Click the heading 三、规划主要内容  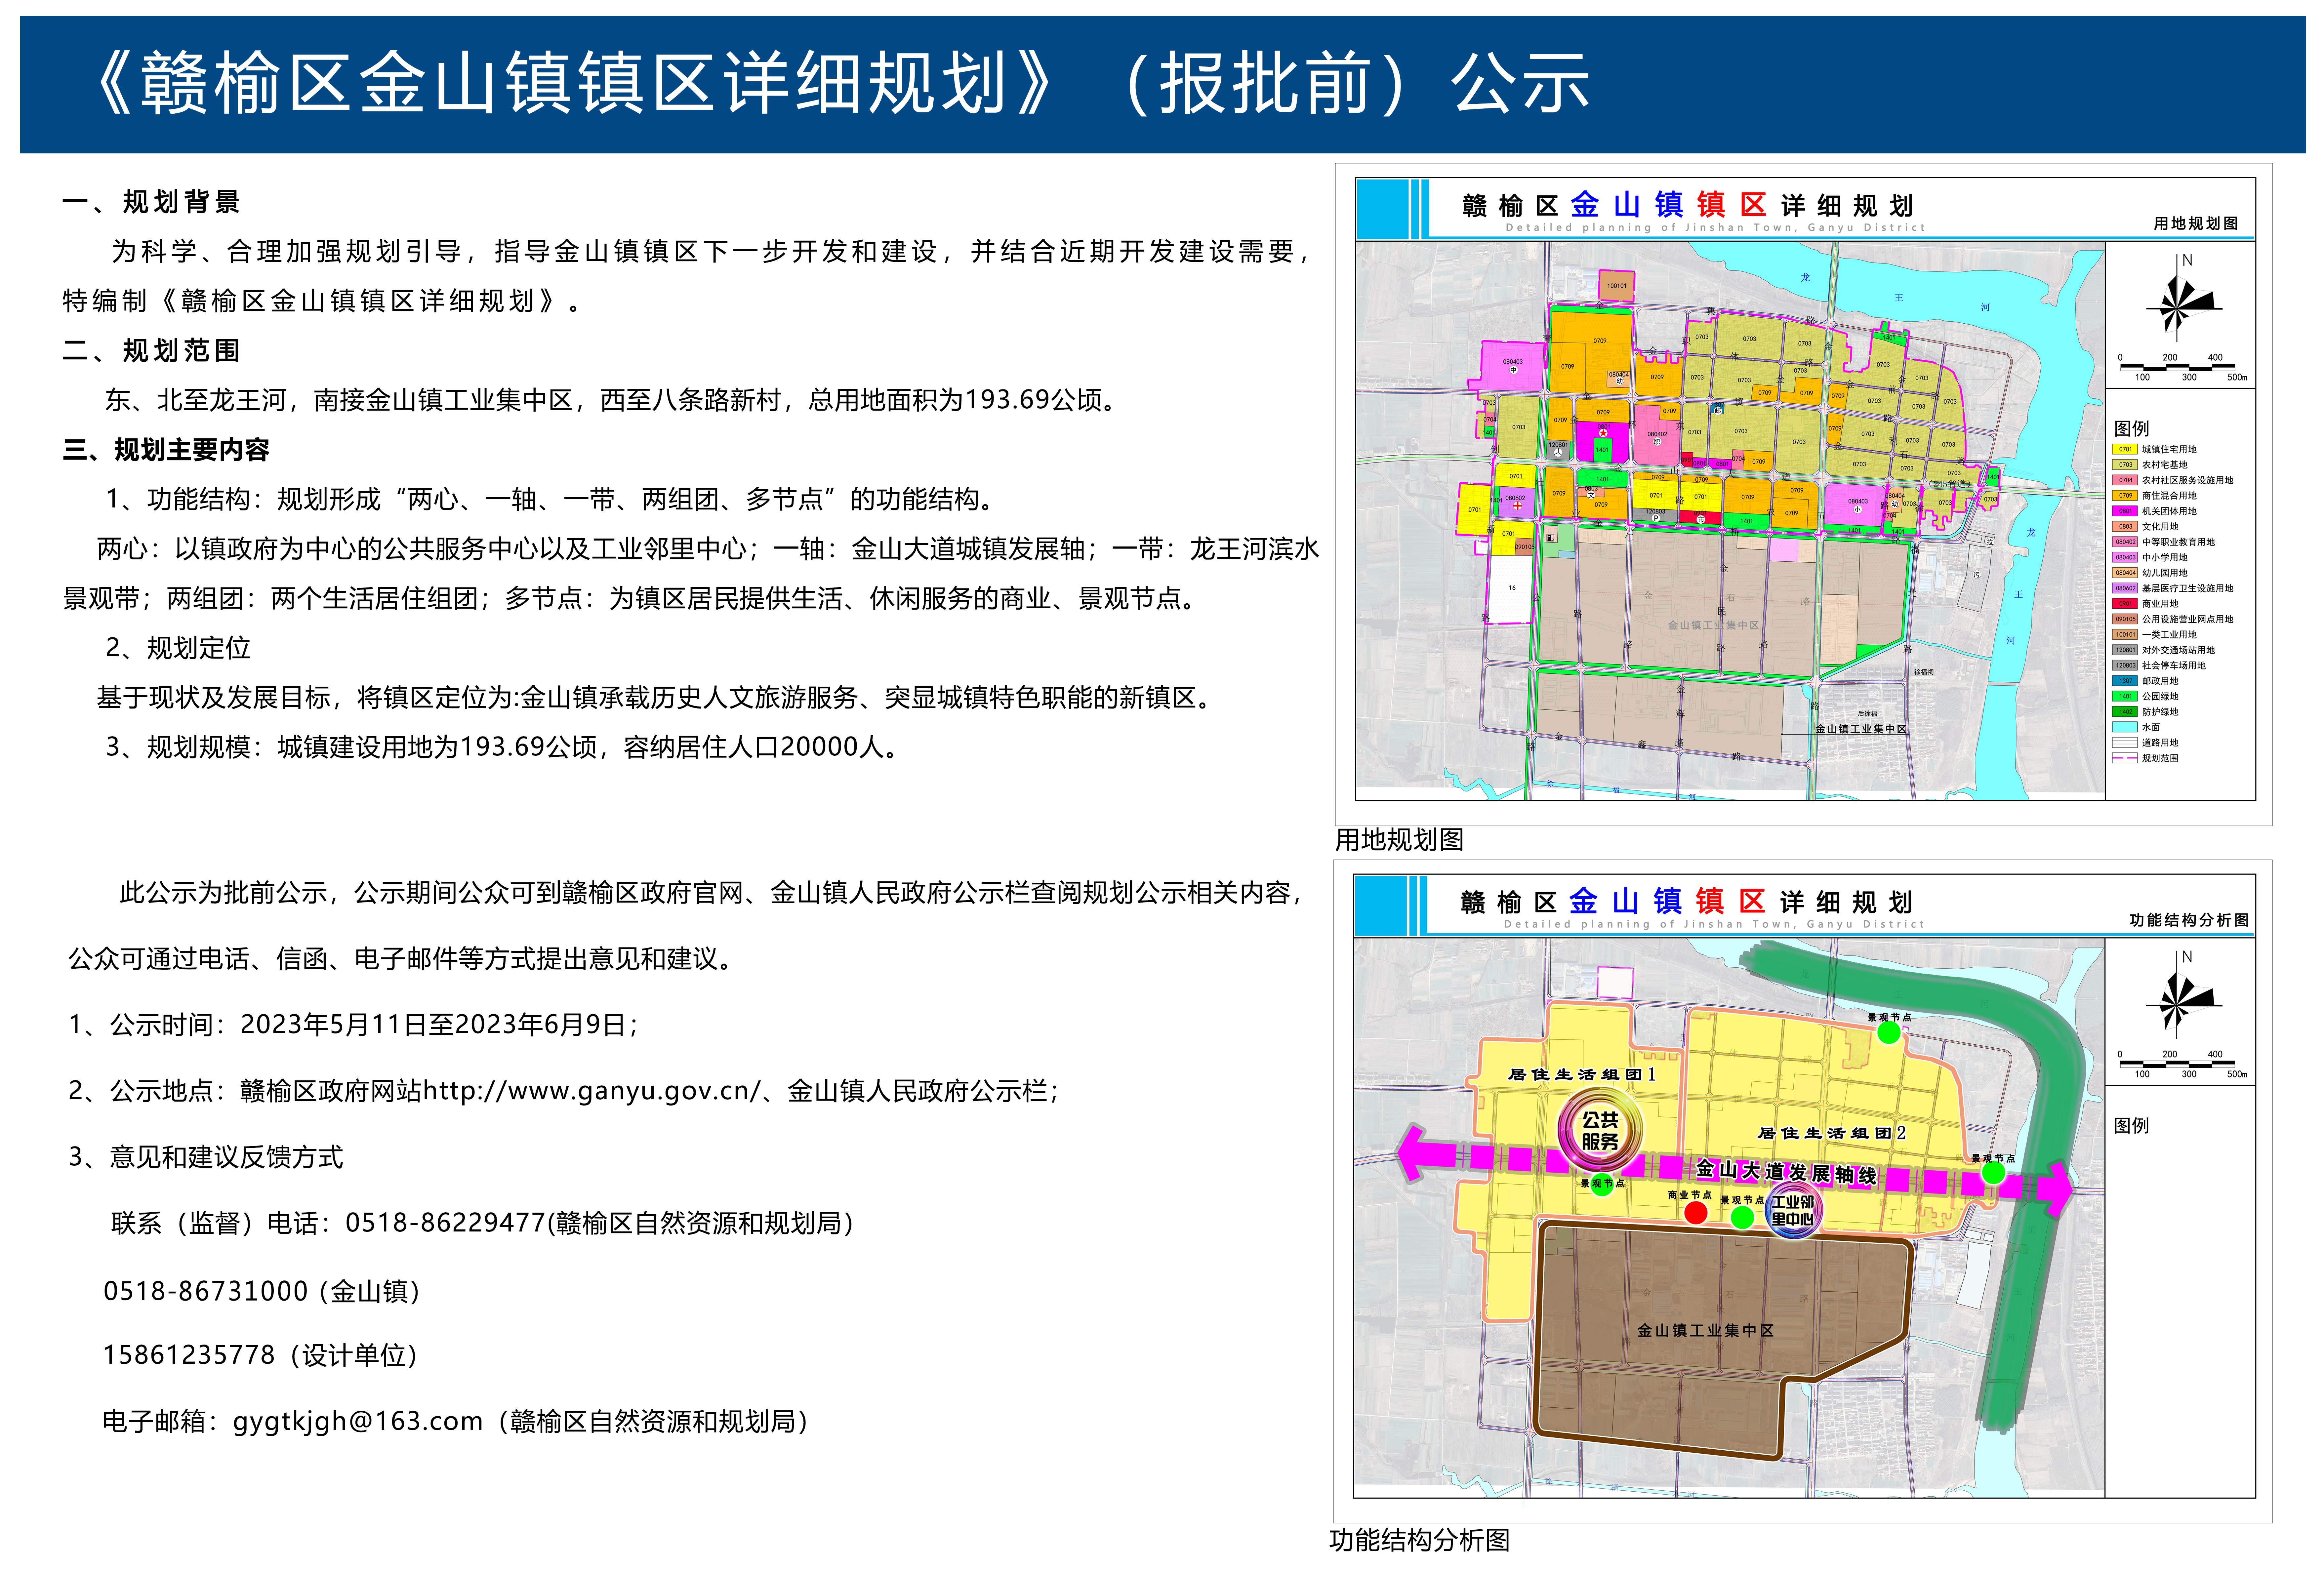click(166, 450)
